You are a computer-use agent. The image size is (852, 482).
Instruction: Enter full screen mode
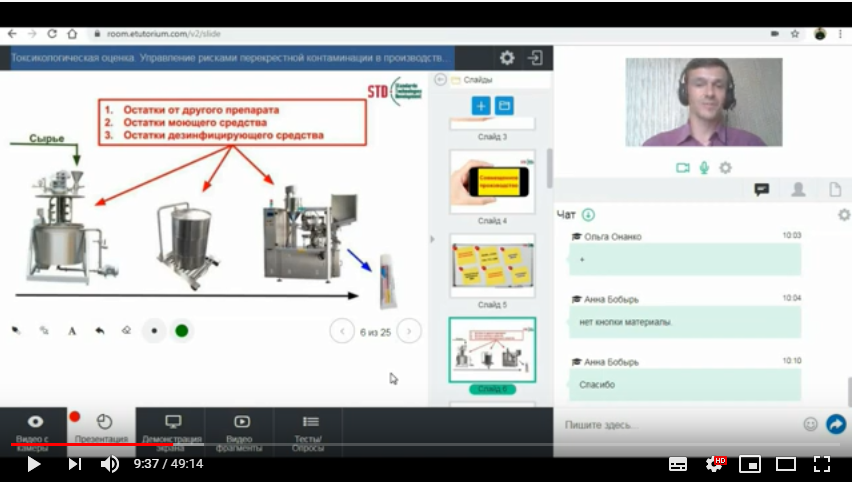pyautogui.click(x=822, y=464)
